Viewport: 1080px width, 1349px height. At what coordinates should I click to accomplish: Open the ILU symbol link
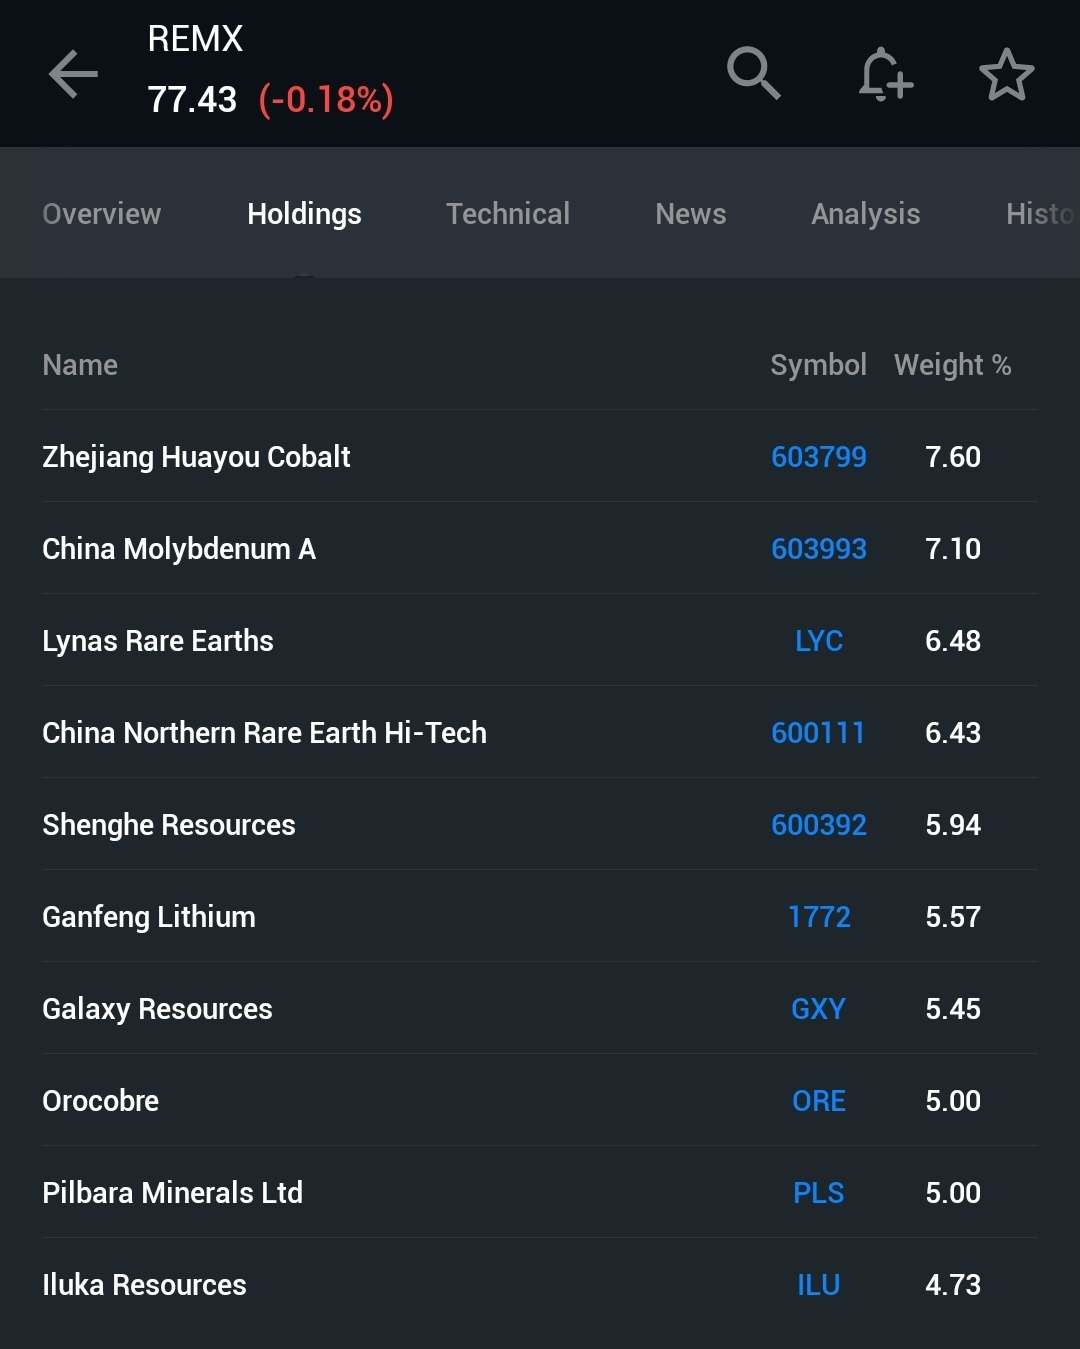(819, 1285)
